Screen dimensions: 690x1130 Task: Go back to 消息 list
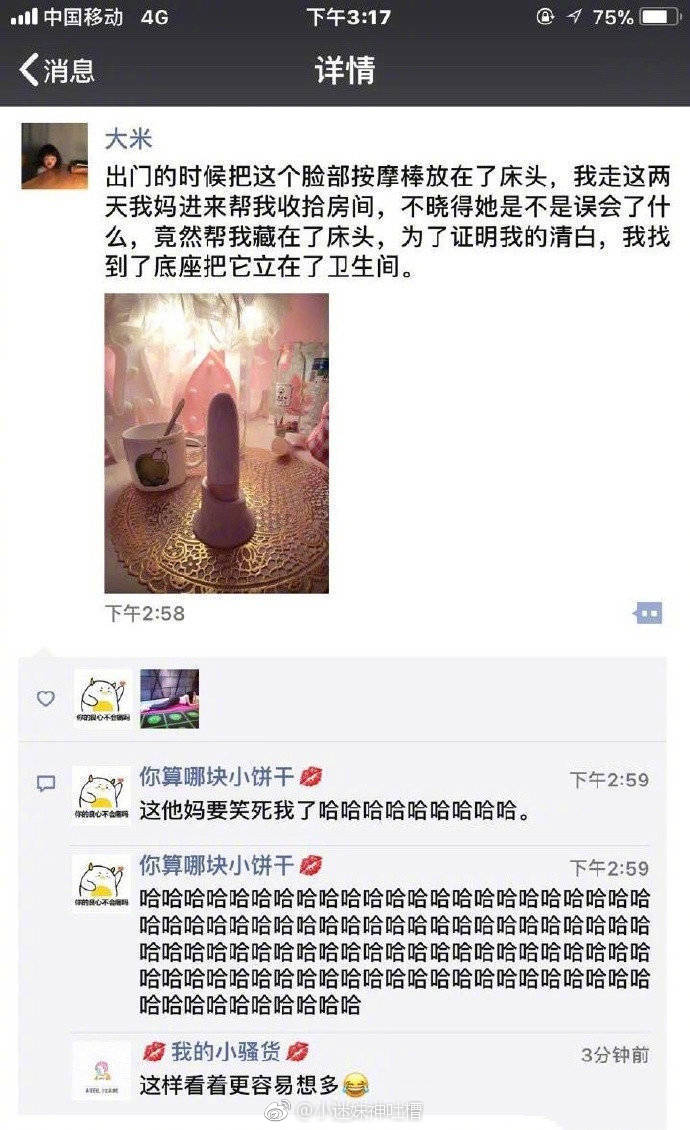(x=57, y=71)
